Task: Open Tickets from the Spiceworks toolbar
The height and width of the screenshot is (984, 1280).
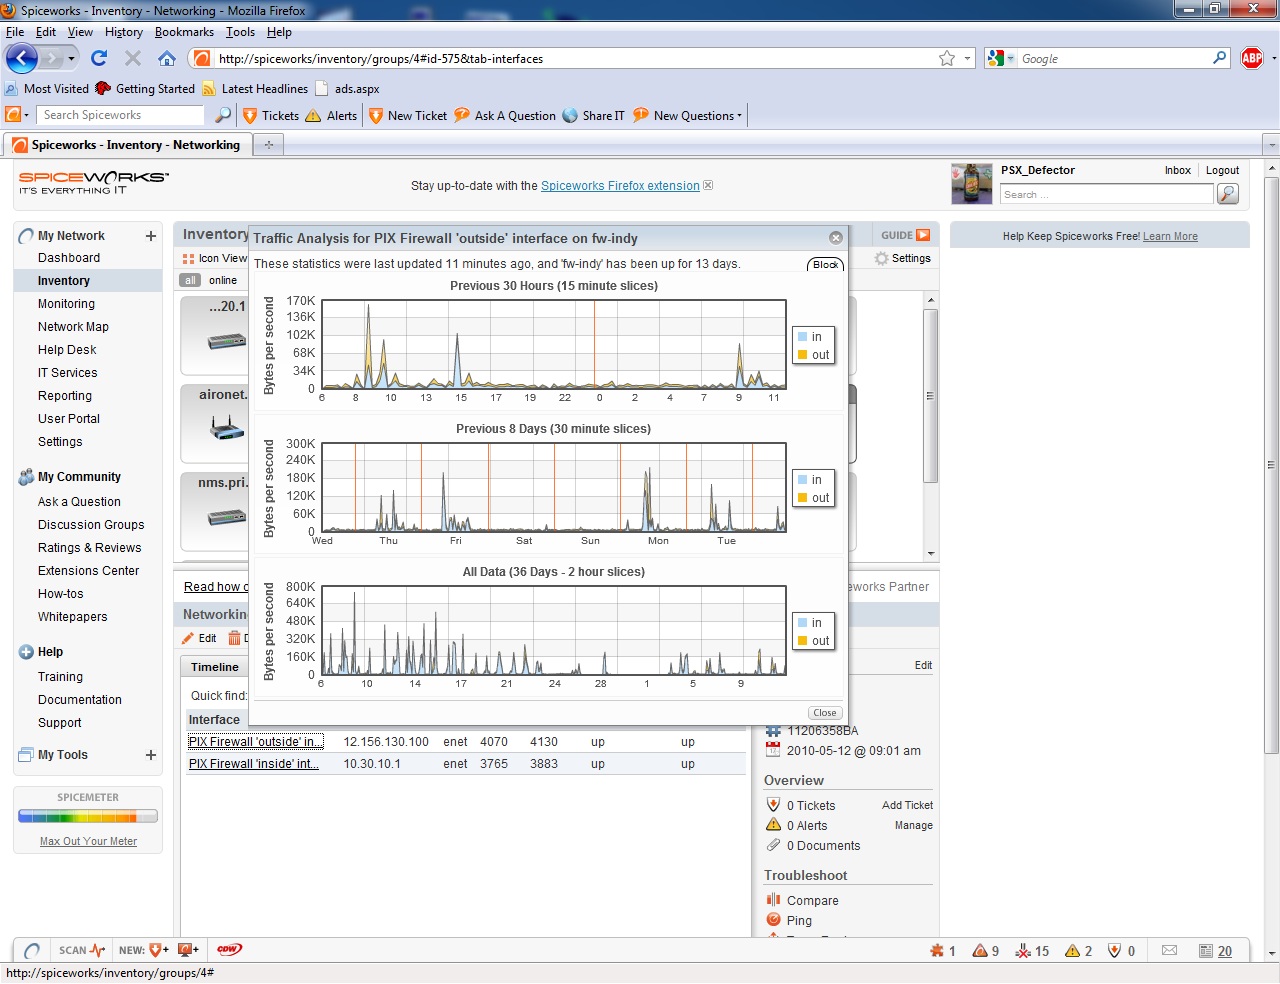Action: [x=269, y=115]
